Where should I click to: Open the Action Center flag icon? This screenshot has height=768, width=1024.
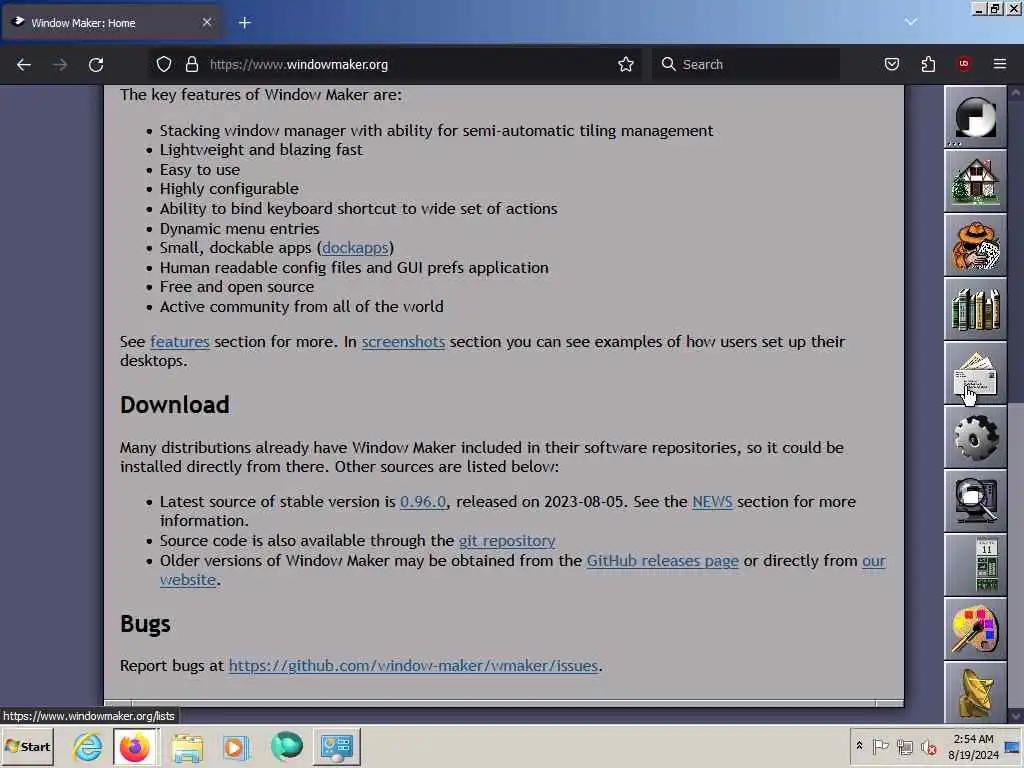pyautogui.click(x=880, y=746)
